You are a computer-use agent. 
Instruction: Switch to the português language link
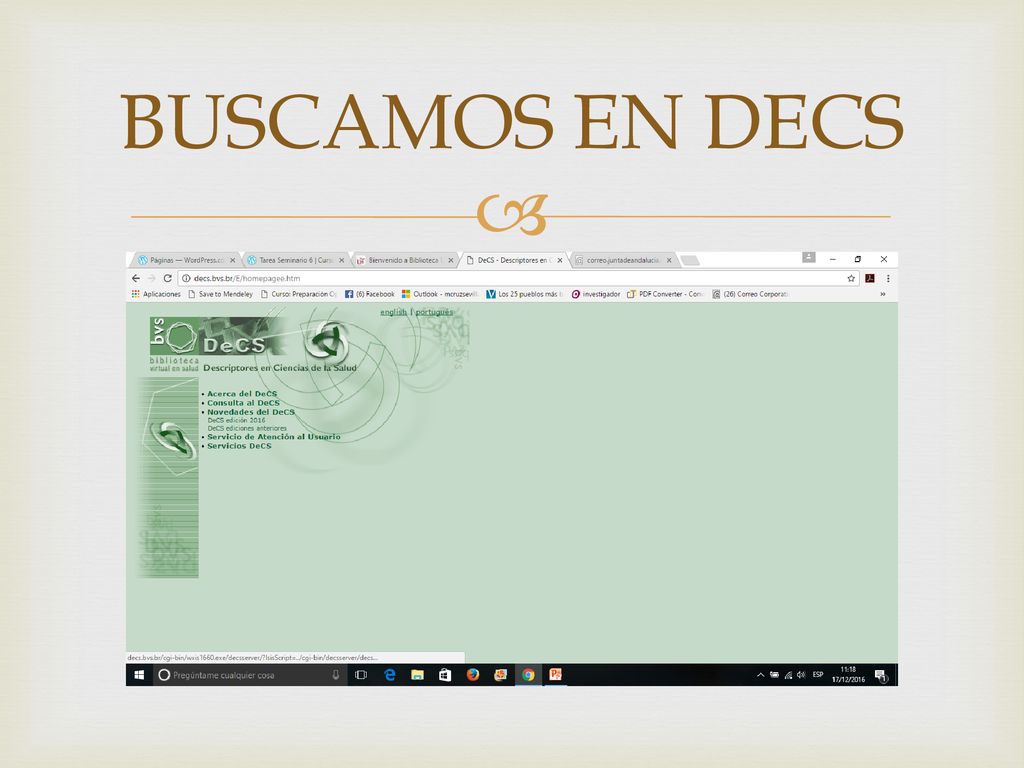[x=434, y=312]
